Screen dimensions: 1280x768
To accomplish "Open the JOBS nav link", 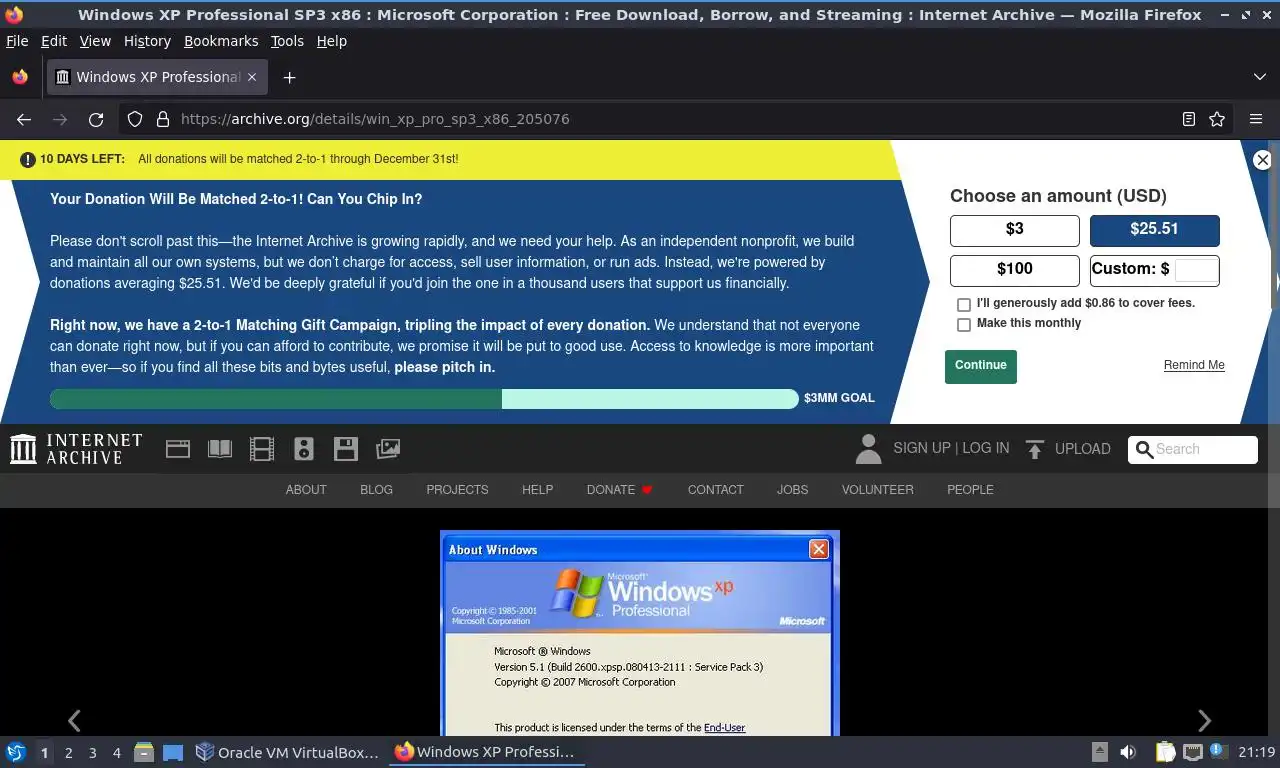I will pos(792,490).
